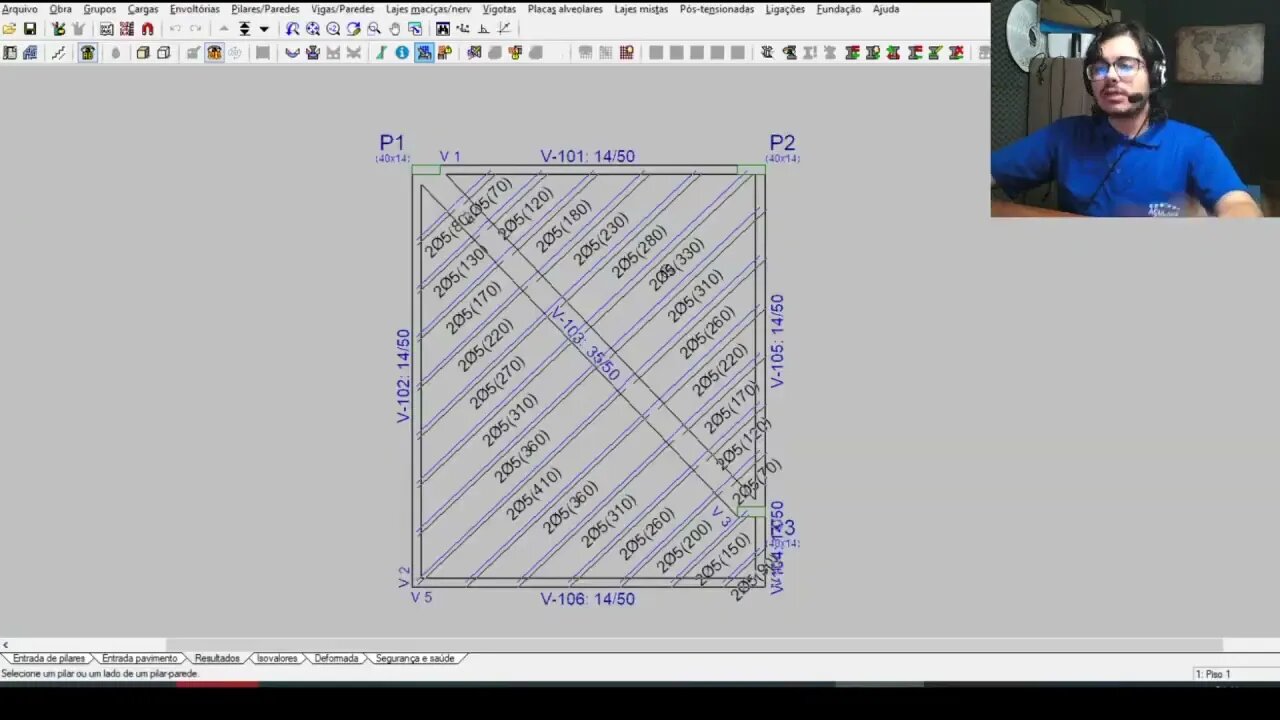Screen dimensions: 1280x720
Task: Click beam icon with green arrow
Action: pos(893,53)
